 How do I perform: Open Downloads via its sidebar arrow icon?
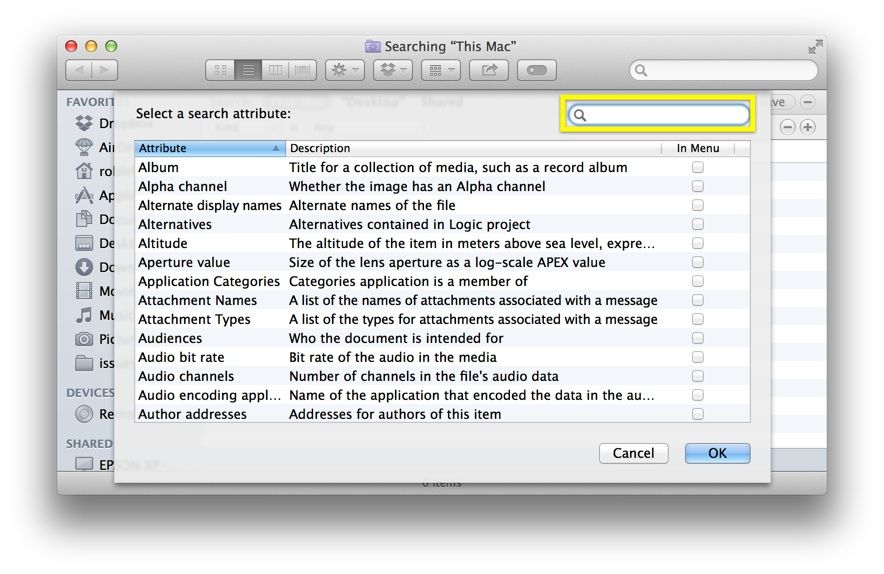(84, 267)
